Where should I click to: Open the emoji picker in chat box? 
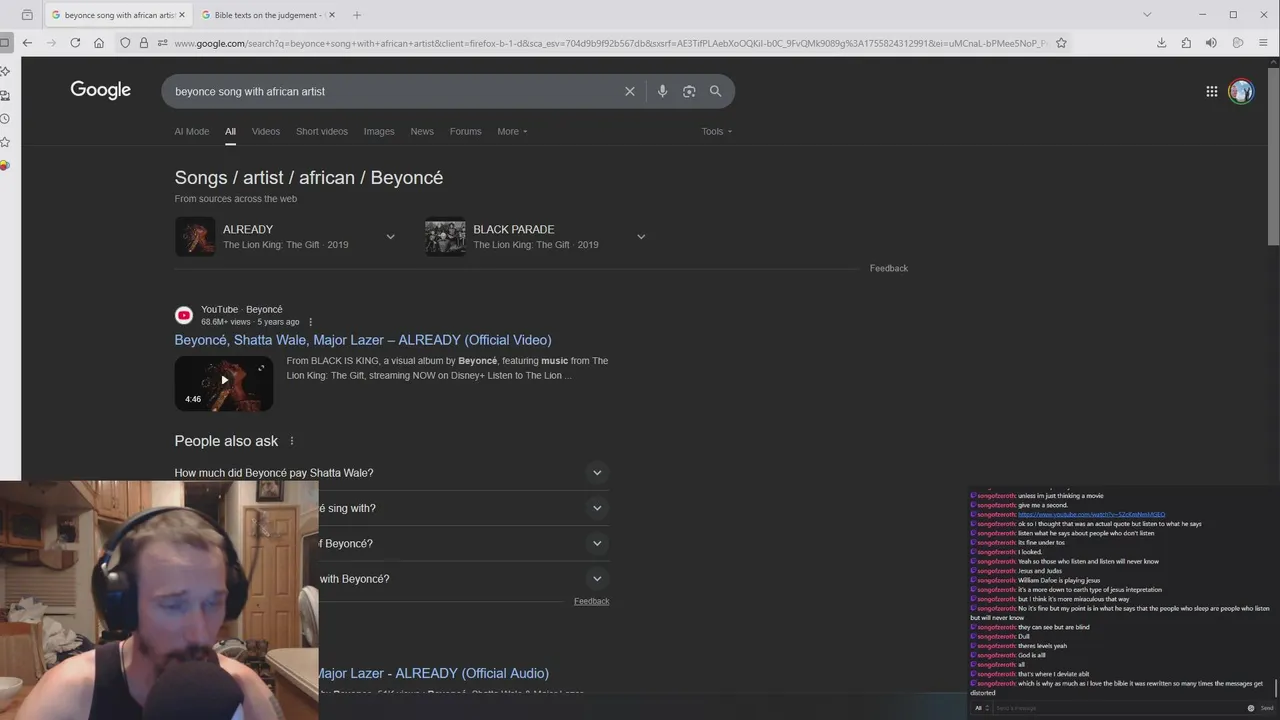point(1250,708)
